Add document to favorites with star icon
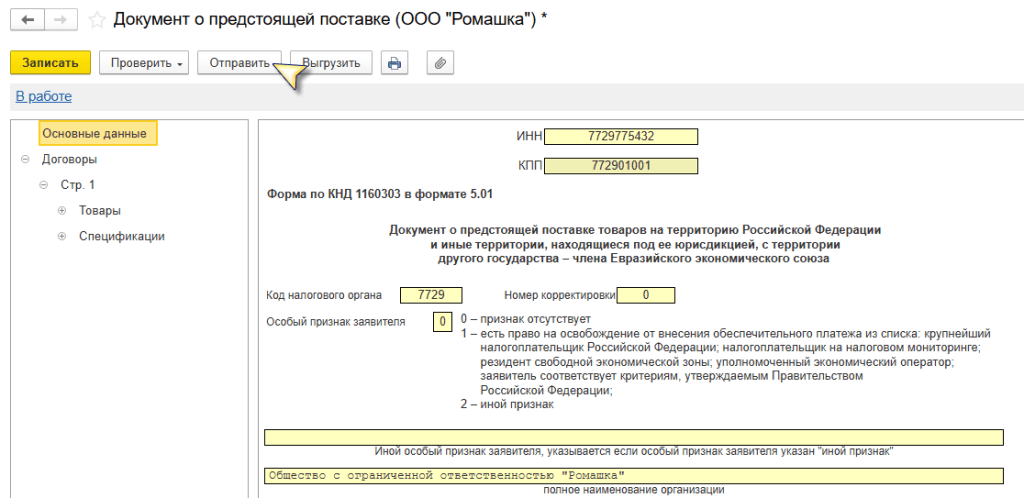Screen dimensions: 1024x498 click(x=97, y=20)
